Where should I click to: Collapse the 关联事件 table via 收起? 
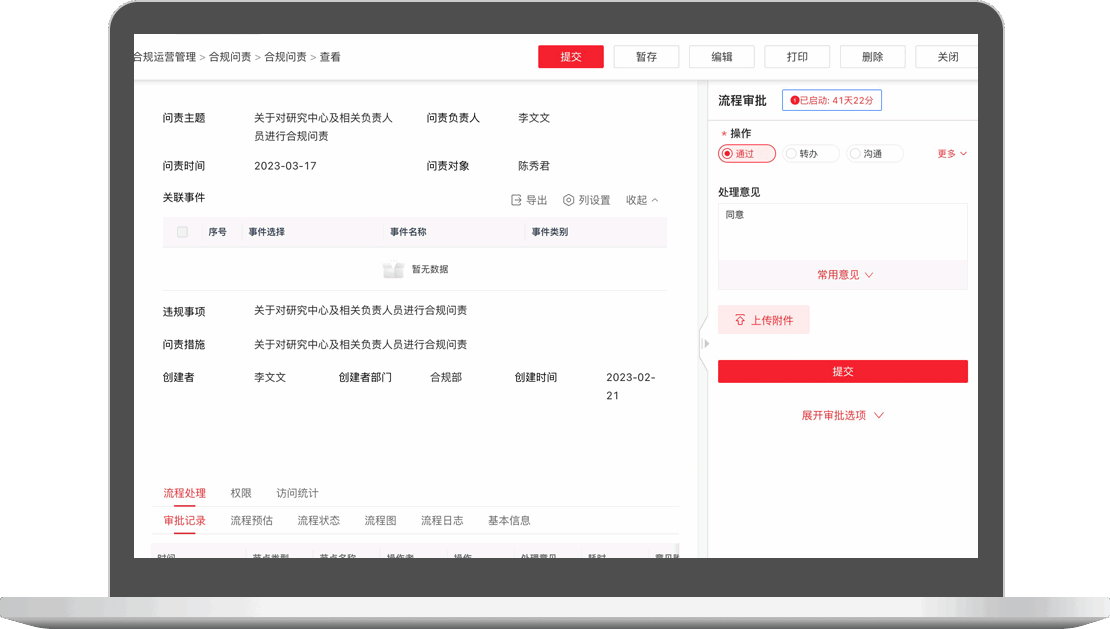pyautogui.click(x=642, y=200)
